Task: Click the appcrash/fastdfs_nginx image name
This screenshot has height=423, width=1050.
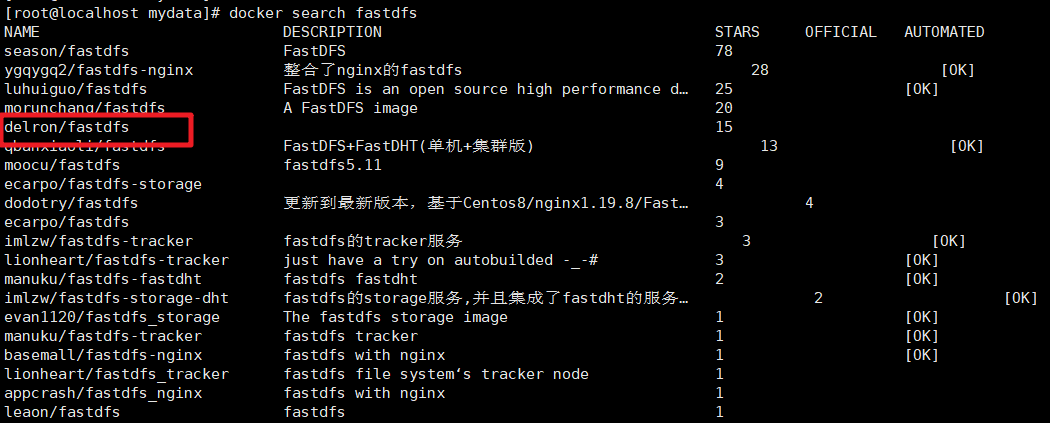Action: [102, 393]
